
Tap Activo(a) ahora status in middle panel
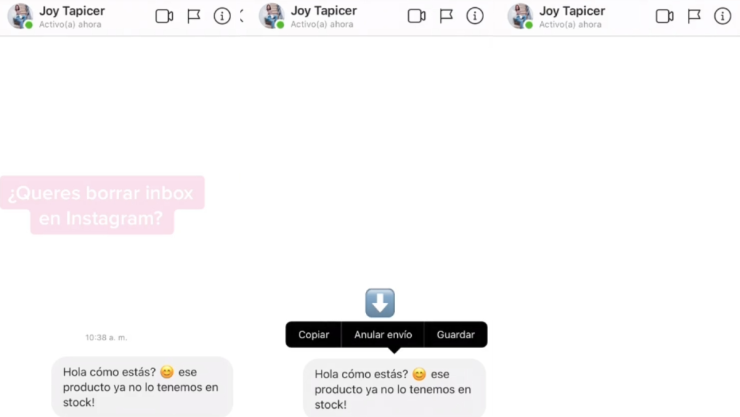322,25
